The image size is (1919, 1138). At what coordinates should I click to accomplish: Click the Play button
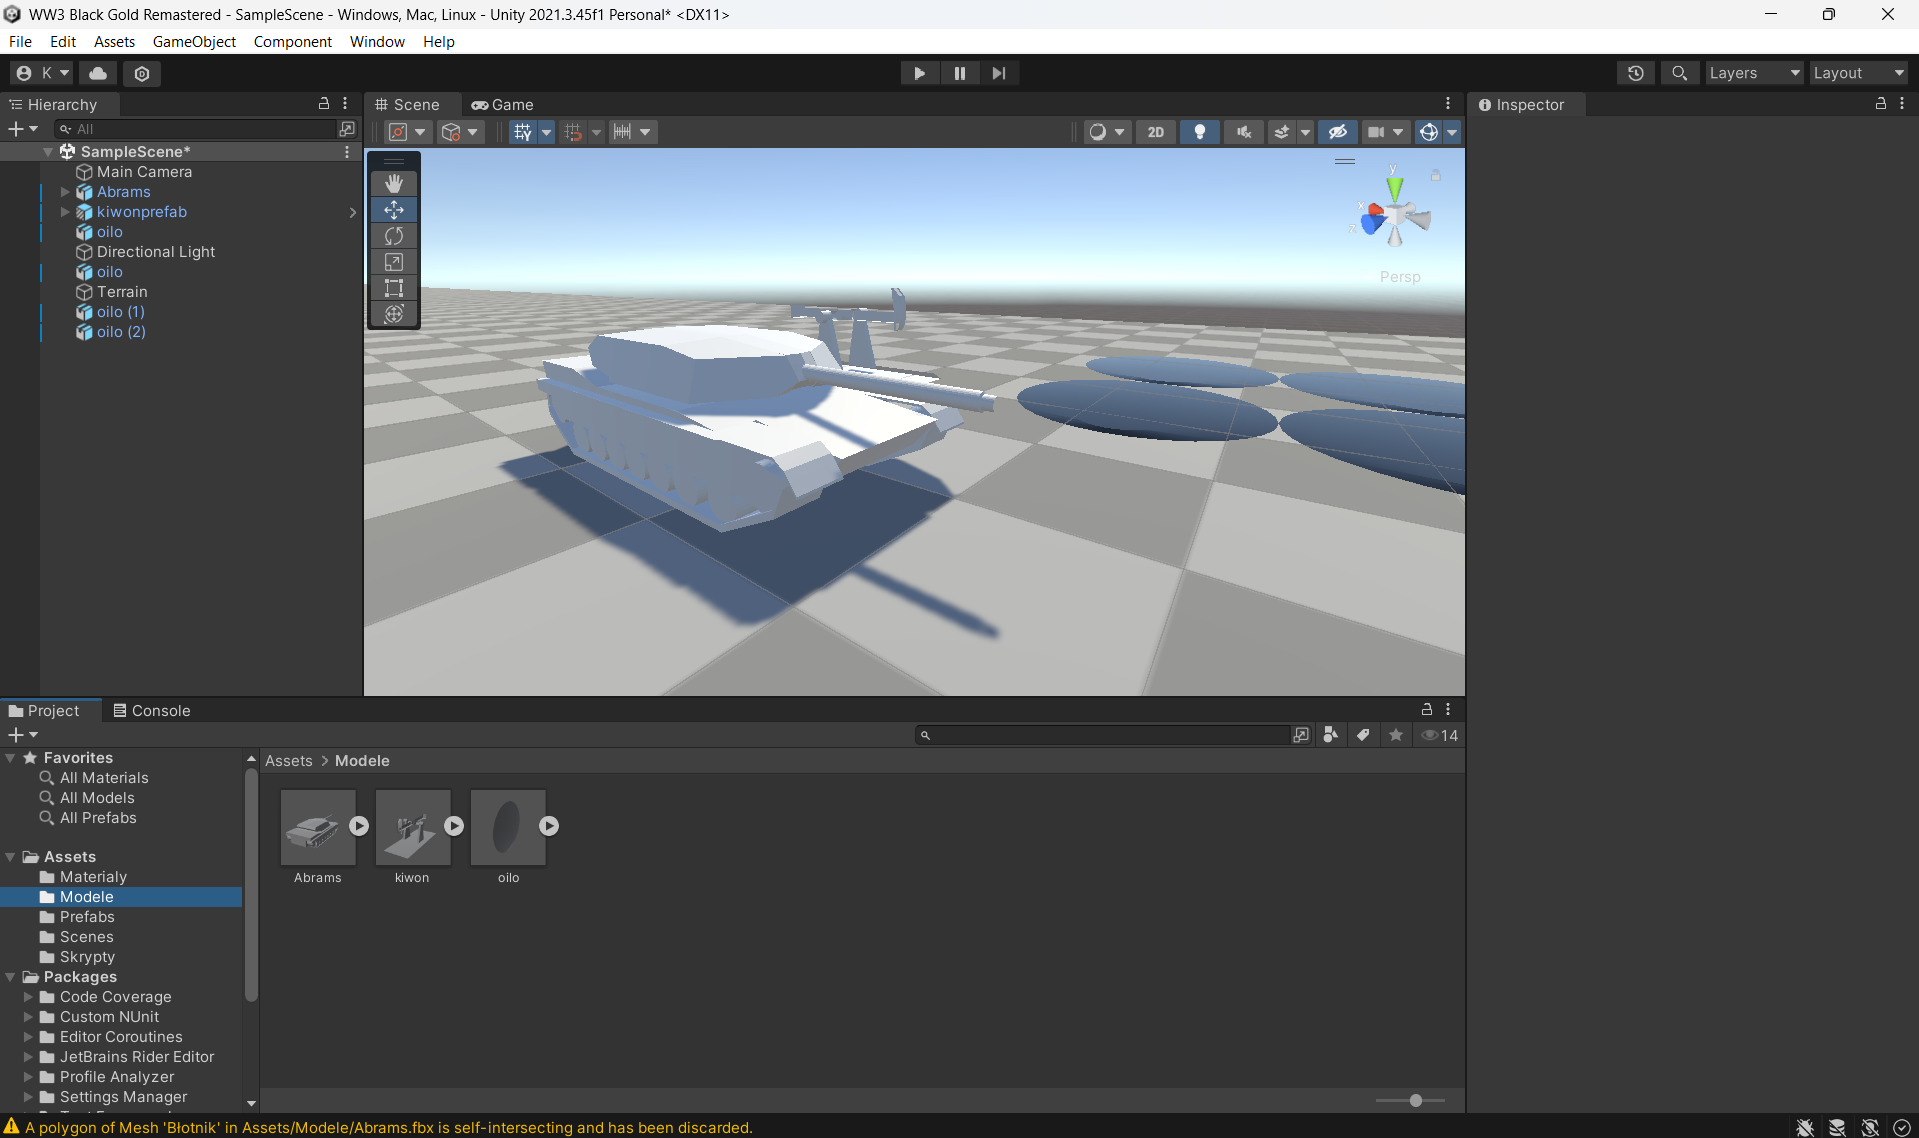(919, 73)
